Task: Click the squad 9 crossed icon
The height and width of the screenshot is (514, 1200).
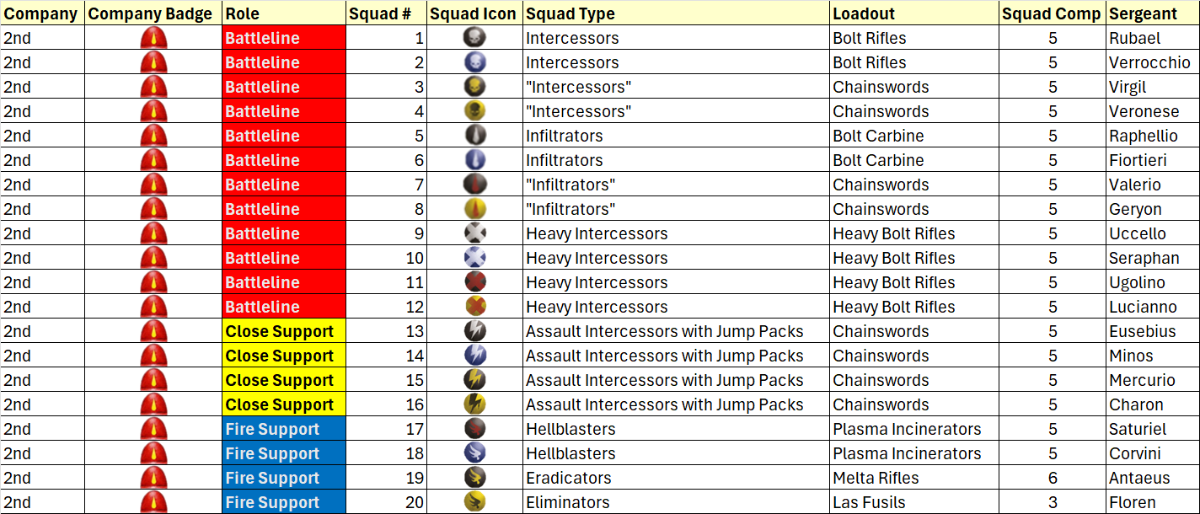Action: (x=475, y=233)
